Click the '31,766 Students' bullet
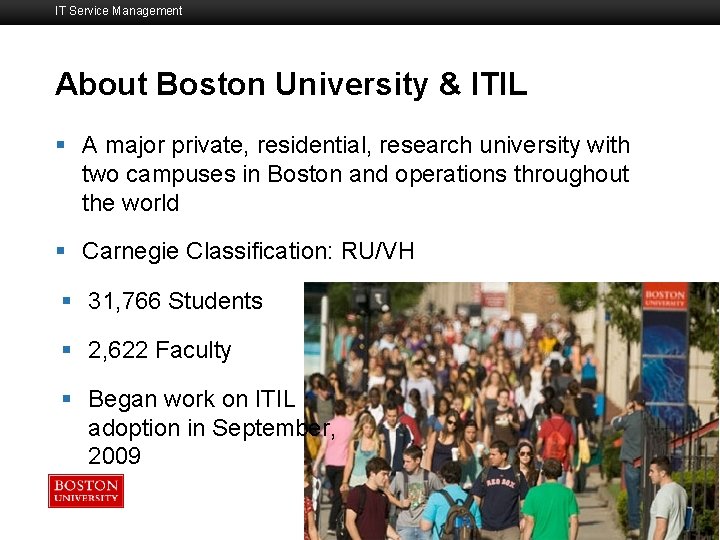 click(175, 301)
